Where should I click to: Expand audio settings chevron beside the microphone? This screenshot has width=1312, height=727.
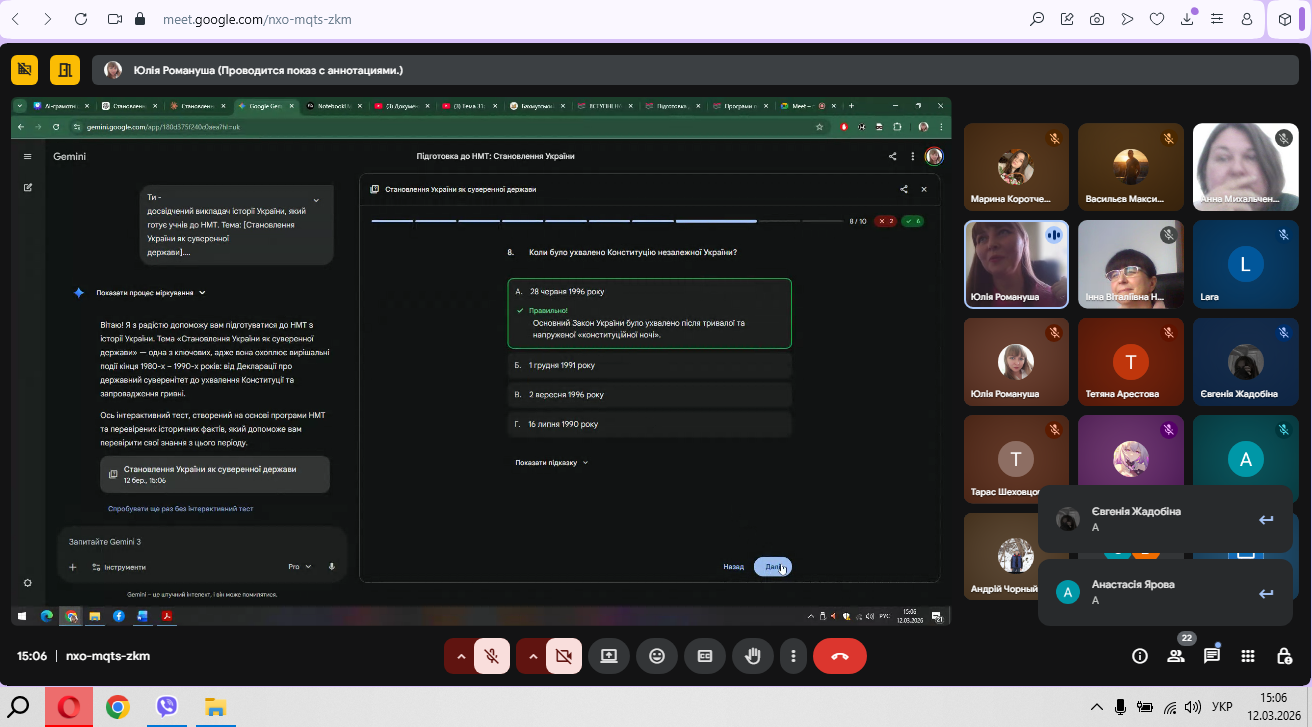click(461, 656)
